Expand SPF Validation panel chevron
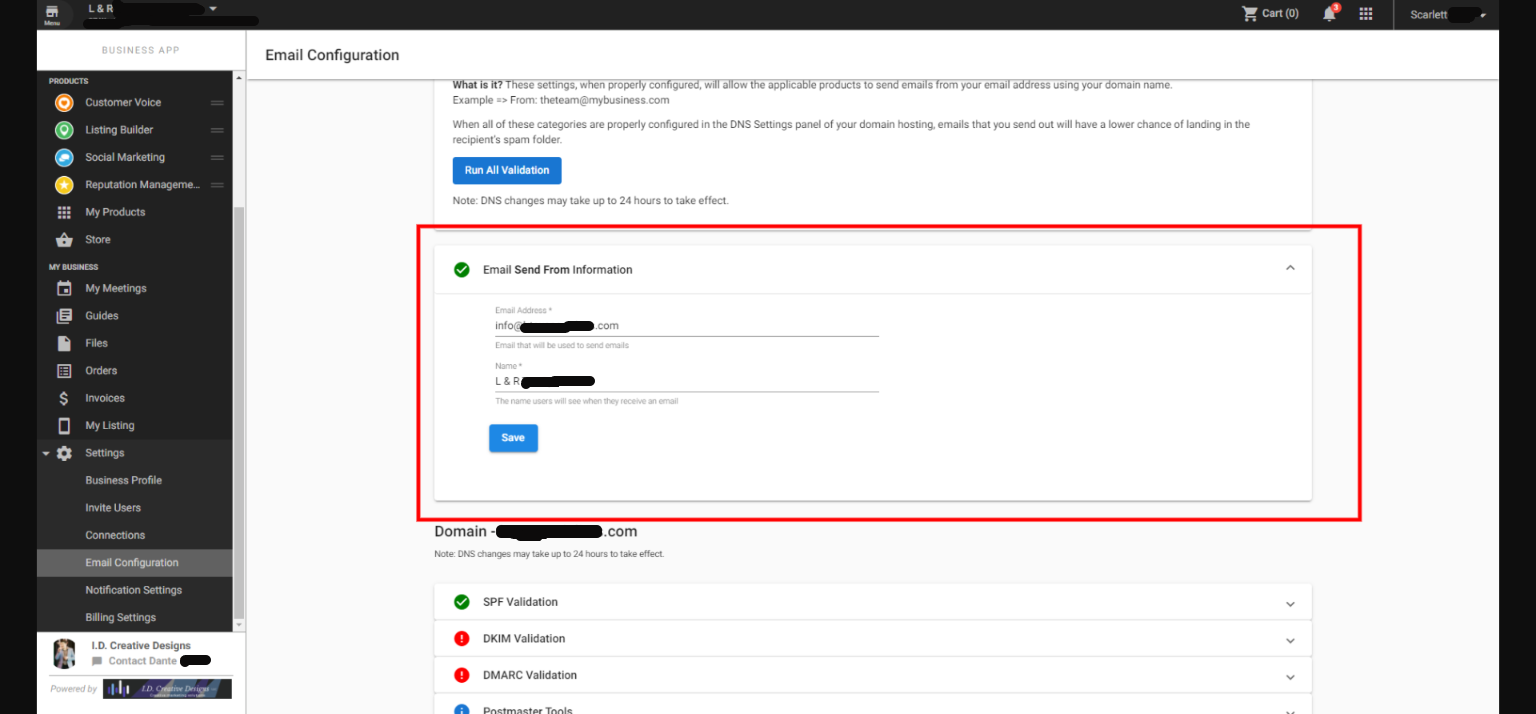The image size is (1536, 714). click(x=1290, y=604)
